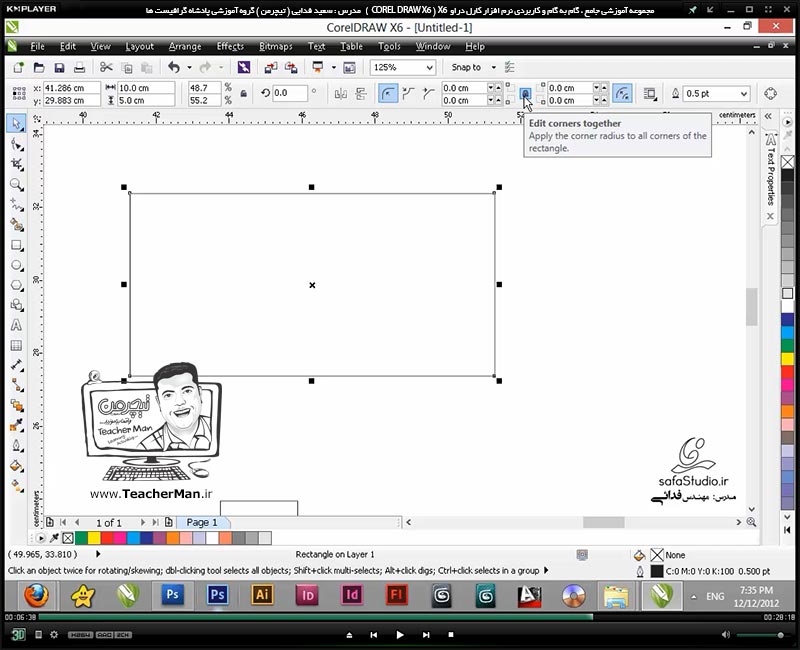
Task: Select the Color Eyedropper tool
Action: 17,425
